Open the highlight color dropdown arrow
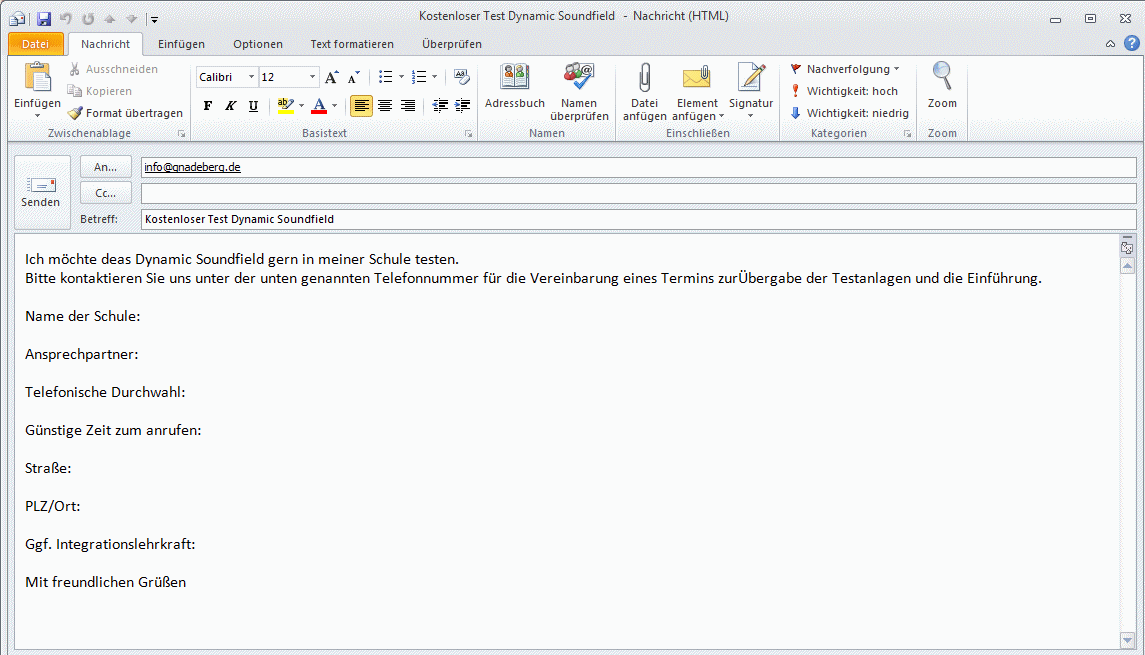The image size is (1145, 655). 301,106
